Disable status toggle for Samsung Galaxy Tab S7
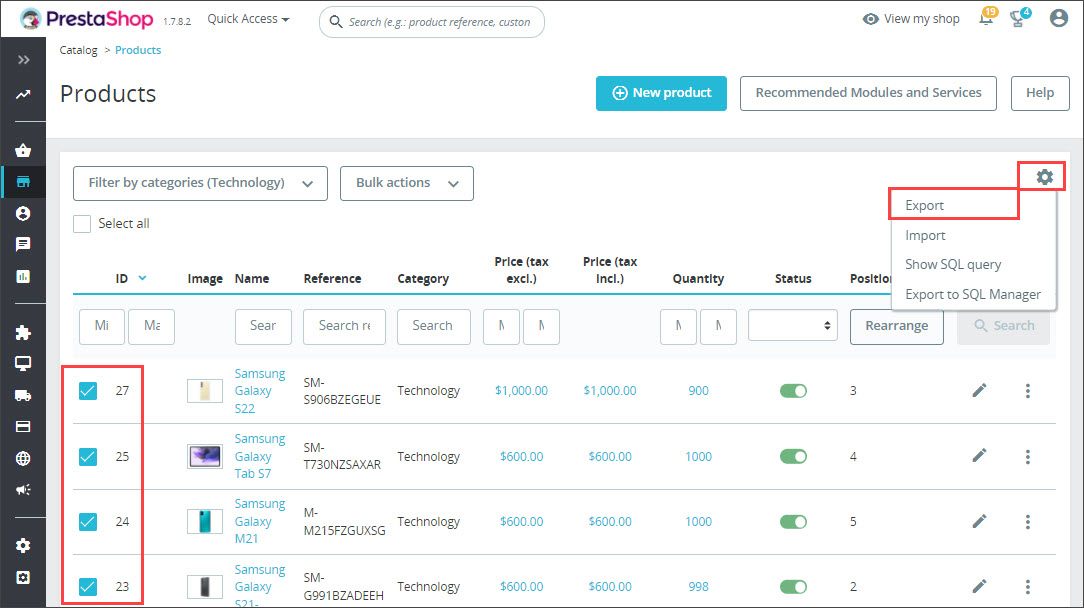 coord(793,457)
